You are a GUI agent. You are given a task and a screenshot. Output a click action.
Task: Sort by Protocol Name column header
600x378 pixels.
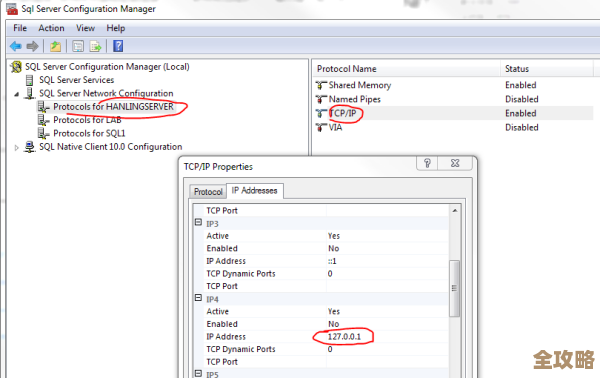click(x=406, y=69)
